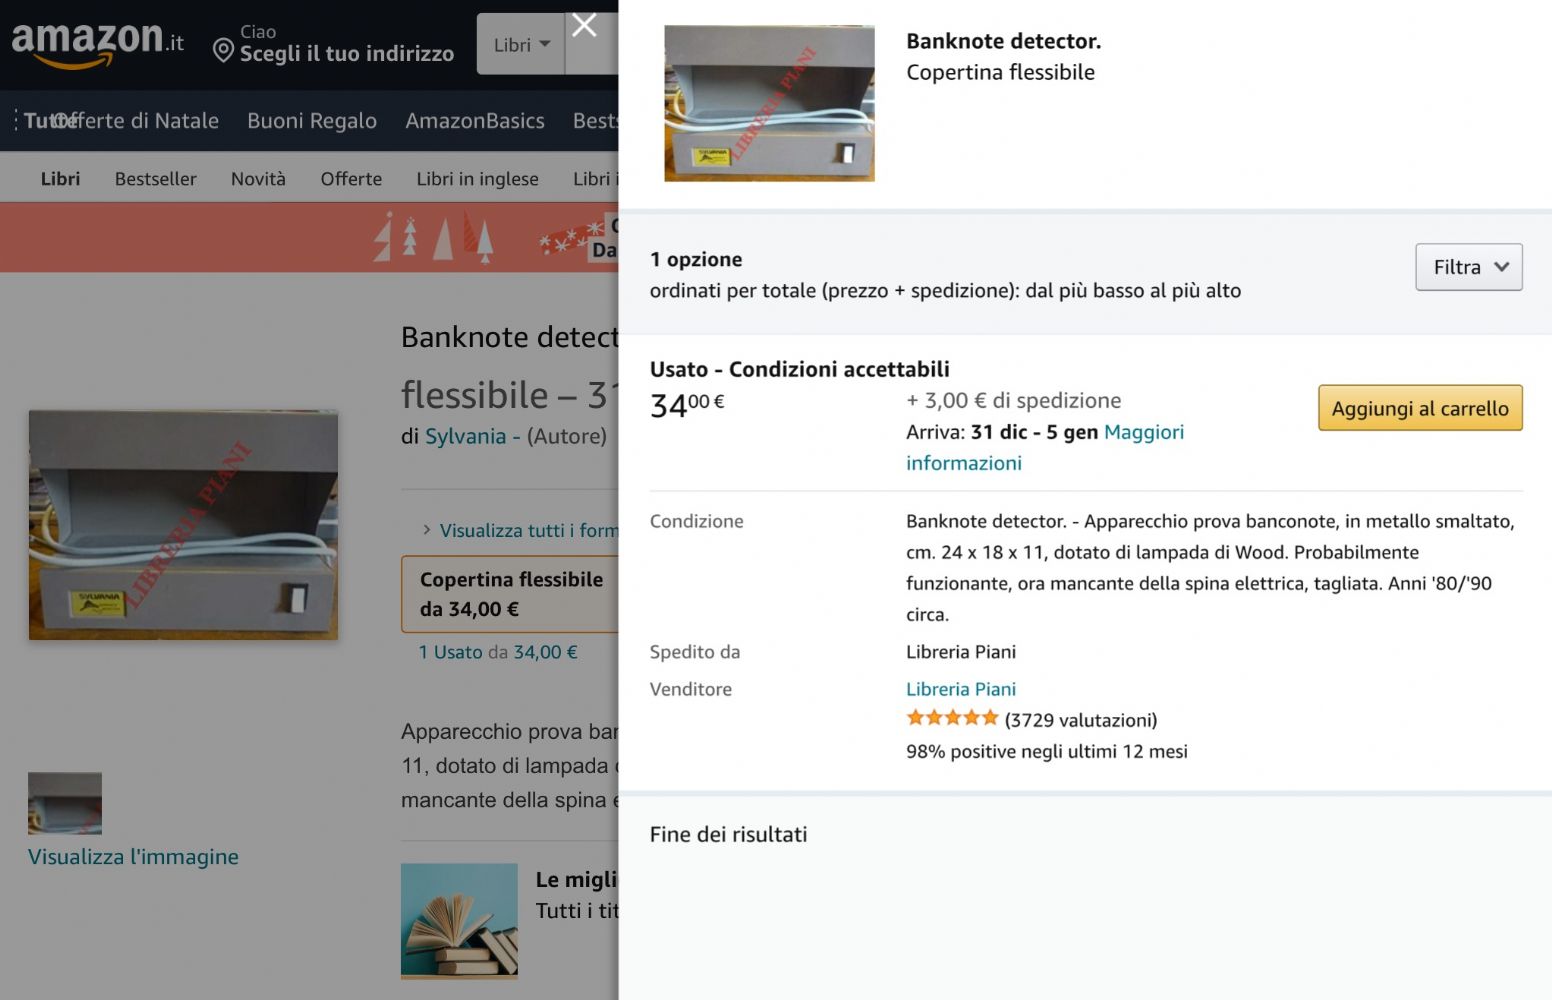
Task: Select the Copertina flessibile format box
Action: 510,594
